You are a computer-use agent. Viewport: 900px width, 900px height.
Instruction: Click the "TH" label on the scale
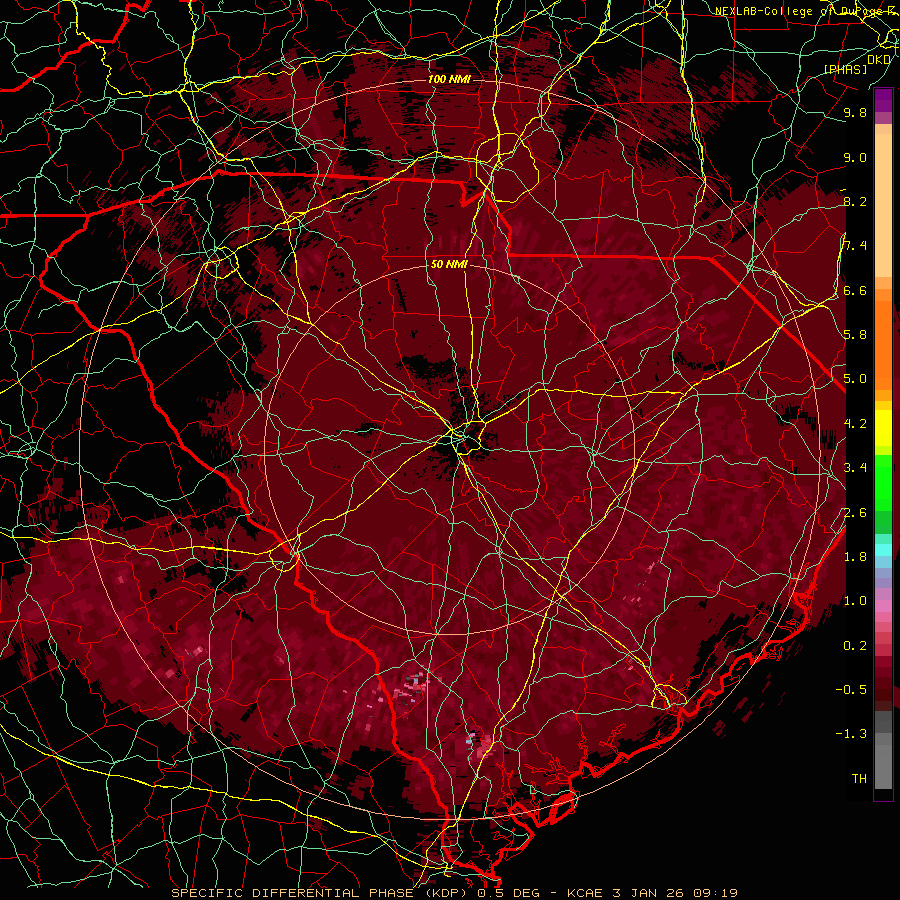click(x=859, y=778)
